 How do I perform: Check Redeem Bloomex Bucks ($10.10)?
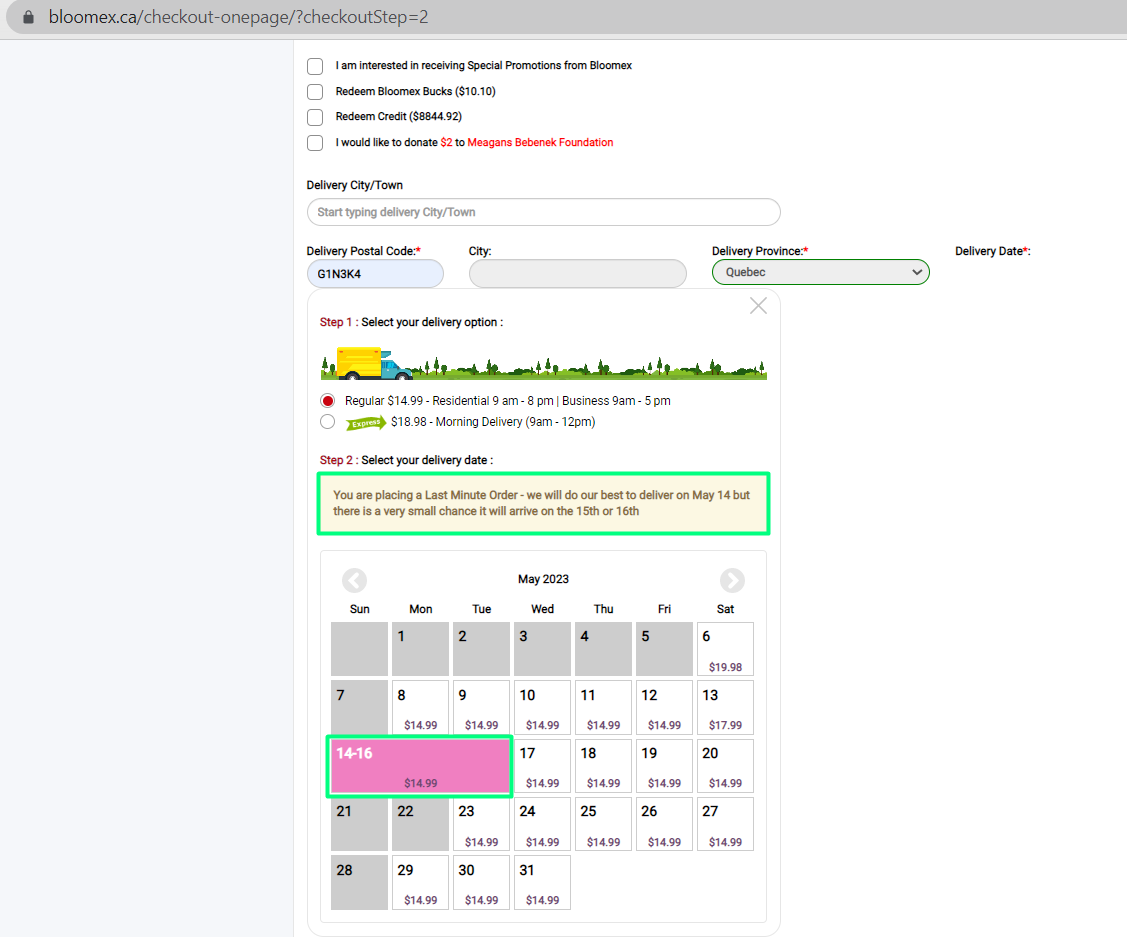coord(315,92)
